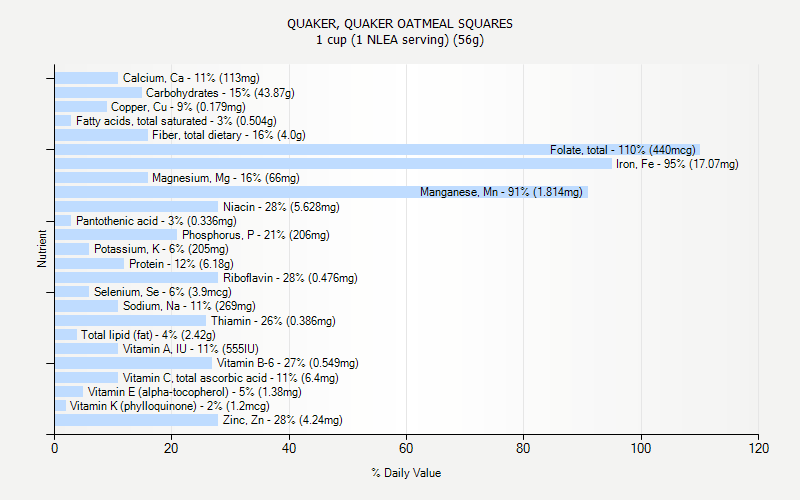Click the '% Daily Value' x-axis title
Viewport: 800px width, 500px height.
406,473
